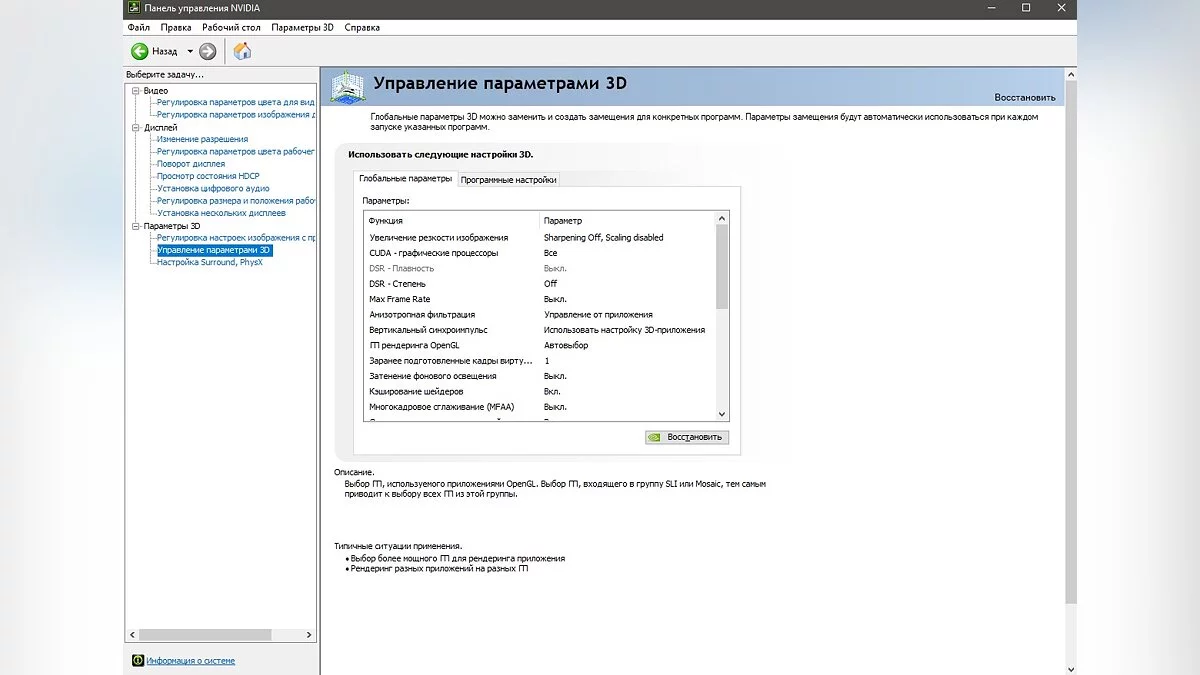Switch to Глобальные параметры tab
The width and height of the screenshot is (1200, 675).
click(x=405, y=179)
